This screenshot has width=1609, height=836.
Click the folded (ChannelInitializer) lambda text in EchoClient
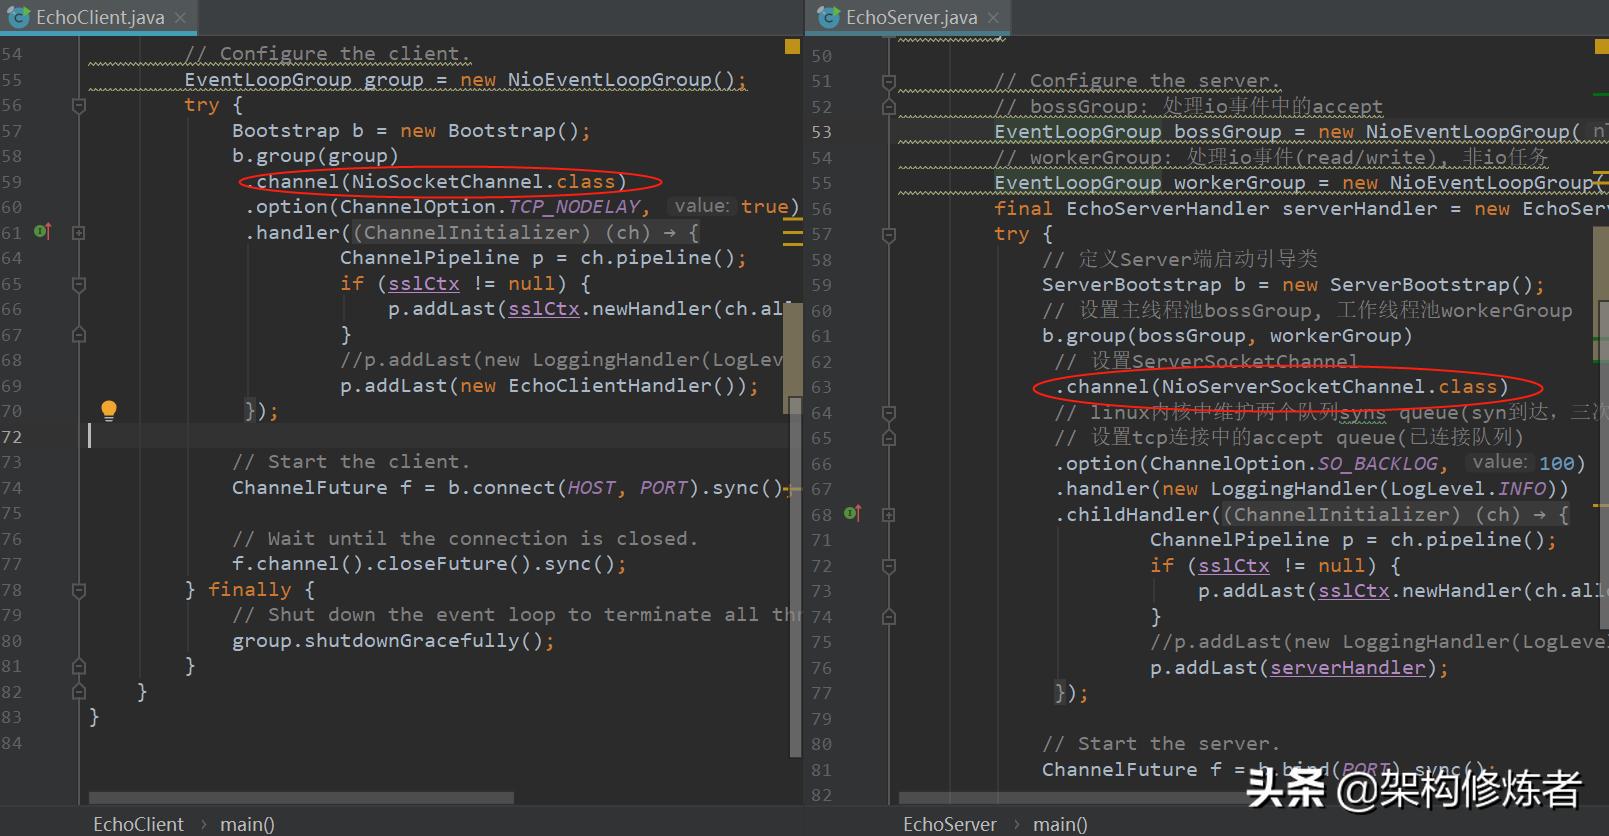(x=470, y=233)
